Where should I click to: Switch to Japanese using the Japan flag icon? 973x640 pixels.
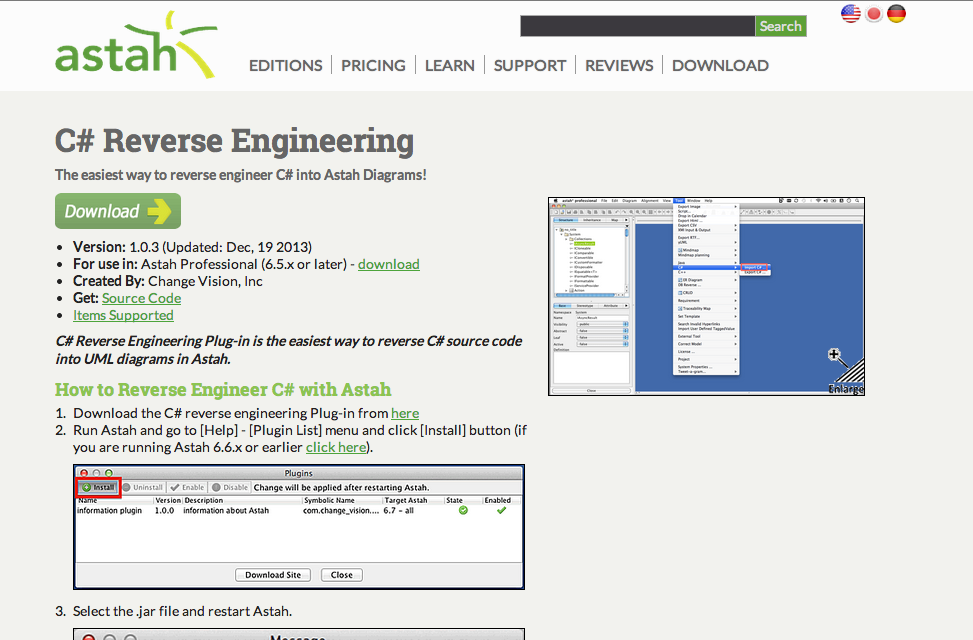[x=873, y=13]
